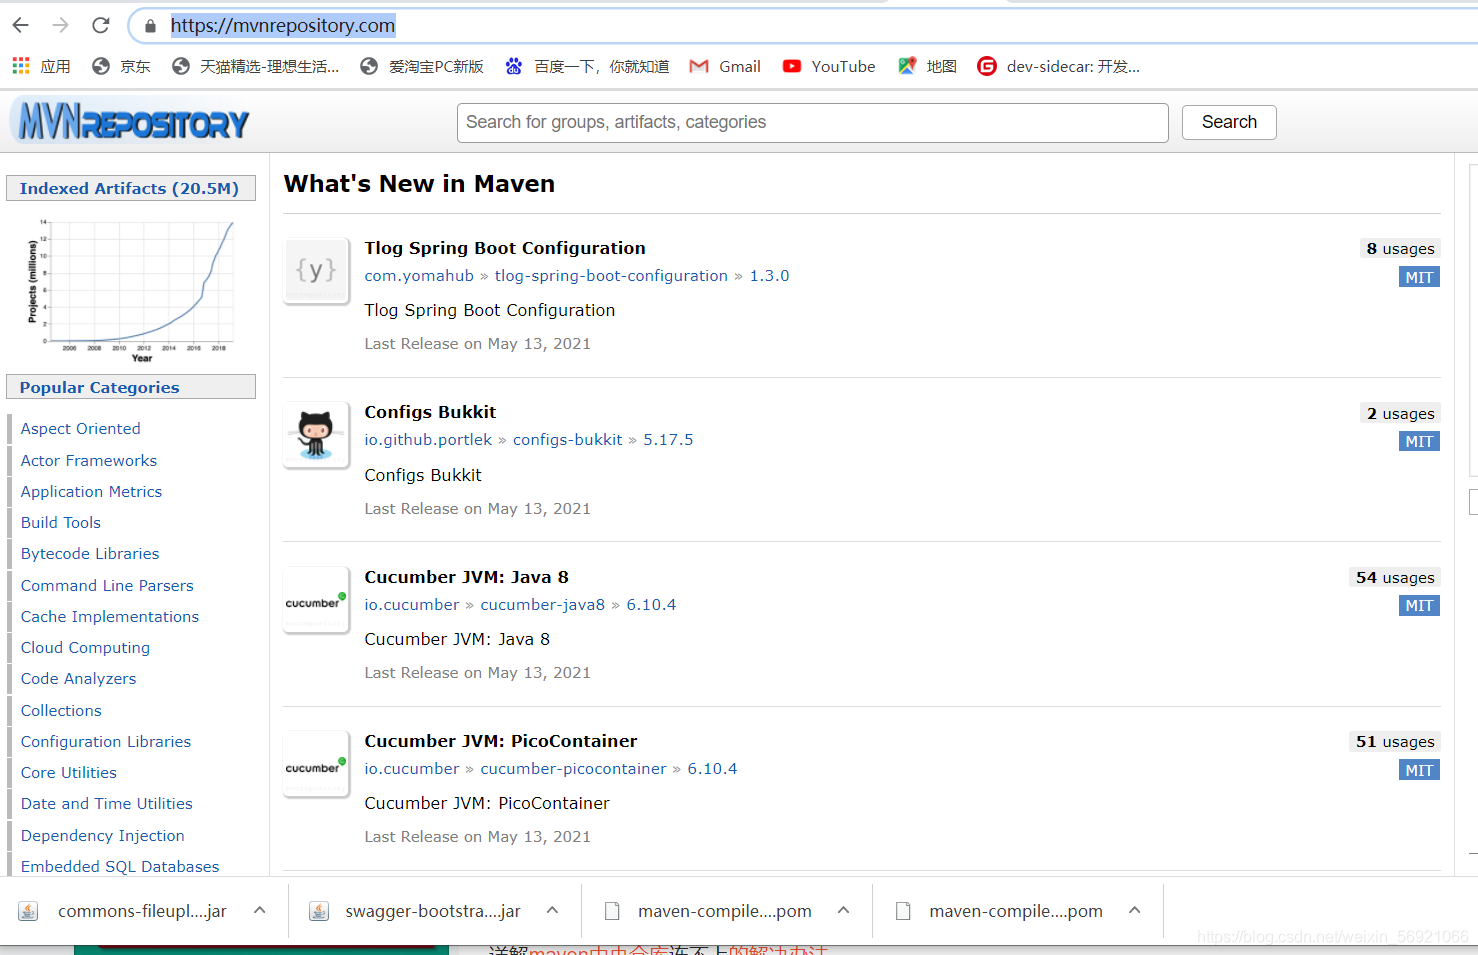Screen dimensions: 1478x955
Task: Open the 地图 maps bookmark
Action: click(x=928, y=66)
